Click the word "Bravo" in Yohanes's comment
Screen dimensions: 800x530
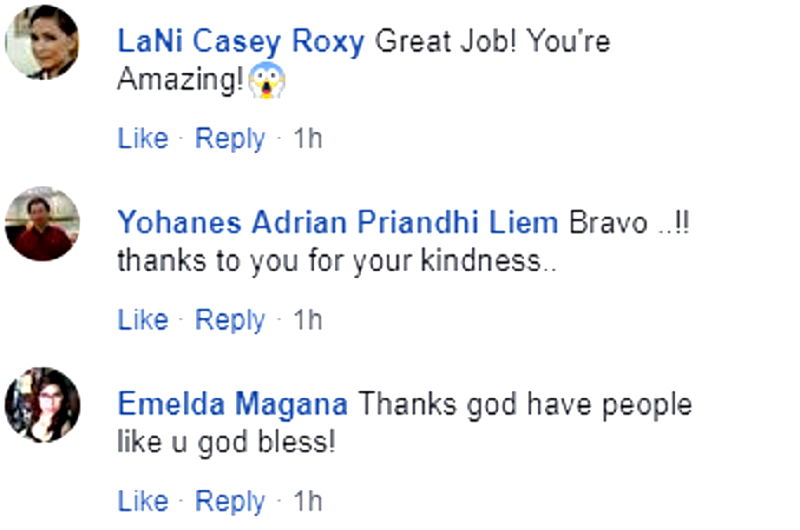[607, 223]
